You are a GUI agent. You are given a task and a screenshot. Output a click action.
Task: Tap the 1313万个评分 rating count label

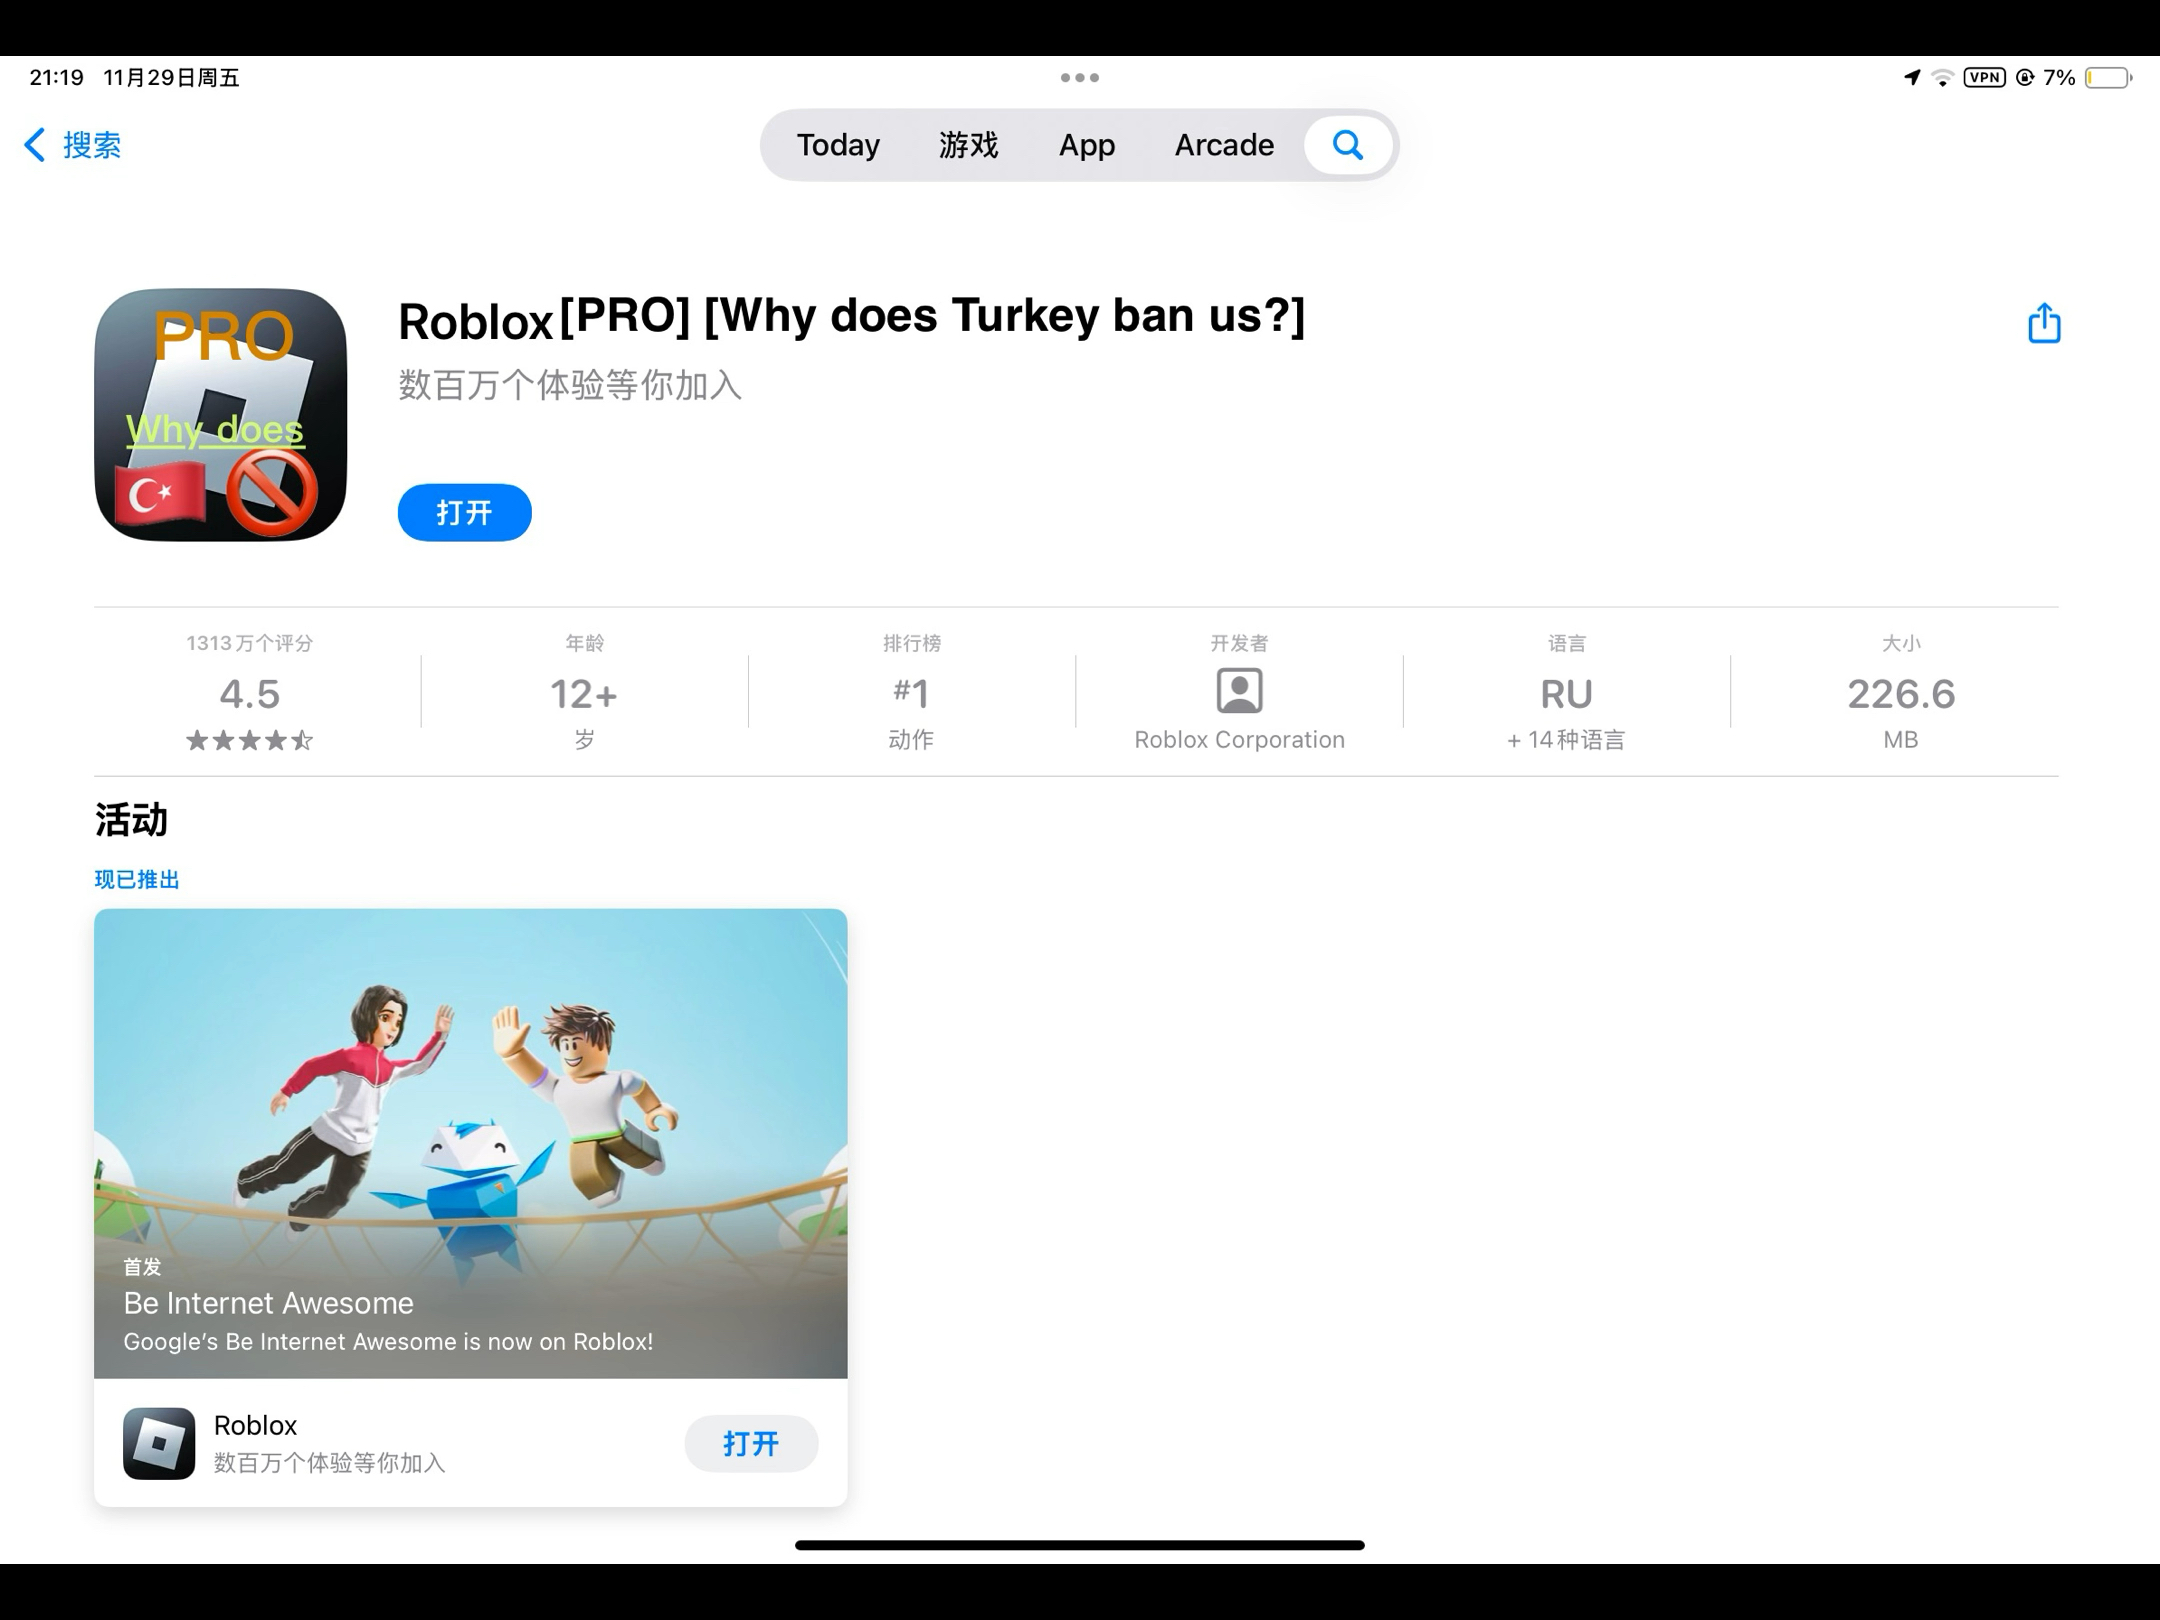pos(250,643)
